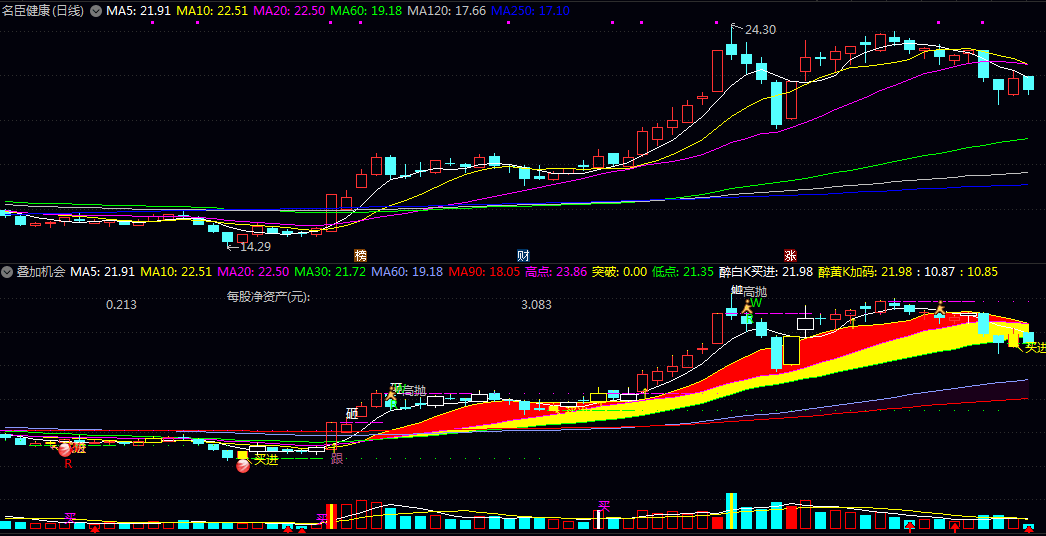This screenshot has width=1046, height=536.
Task: Click the 0.213 value
Action: point(121,305)
